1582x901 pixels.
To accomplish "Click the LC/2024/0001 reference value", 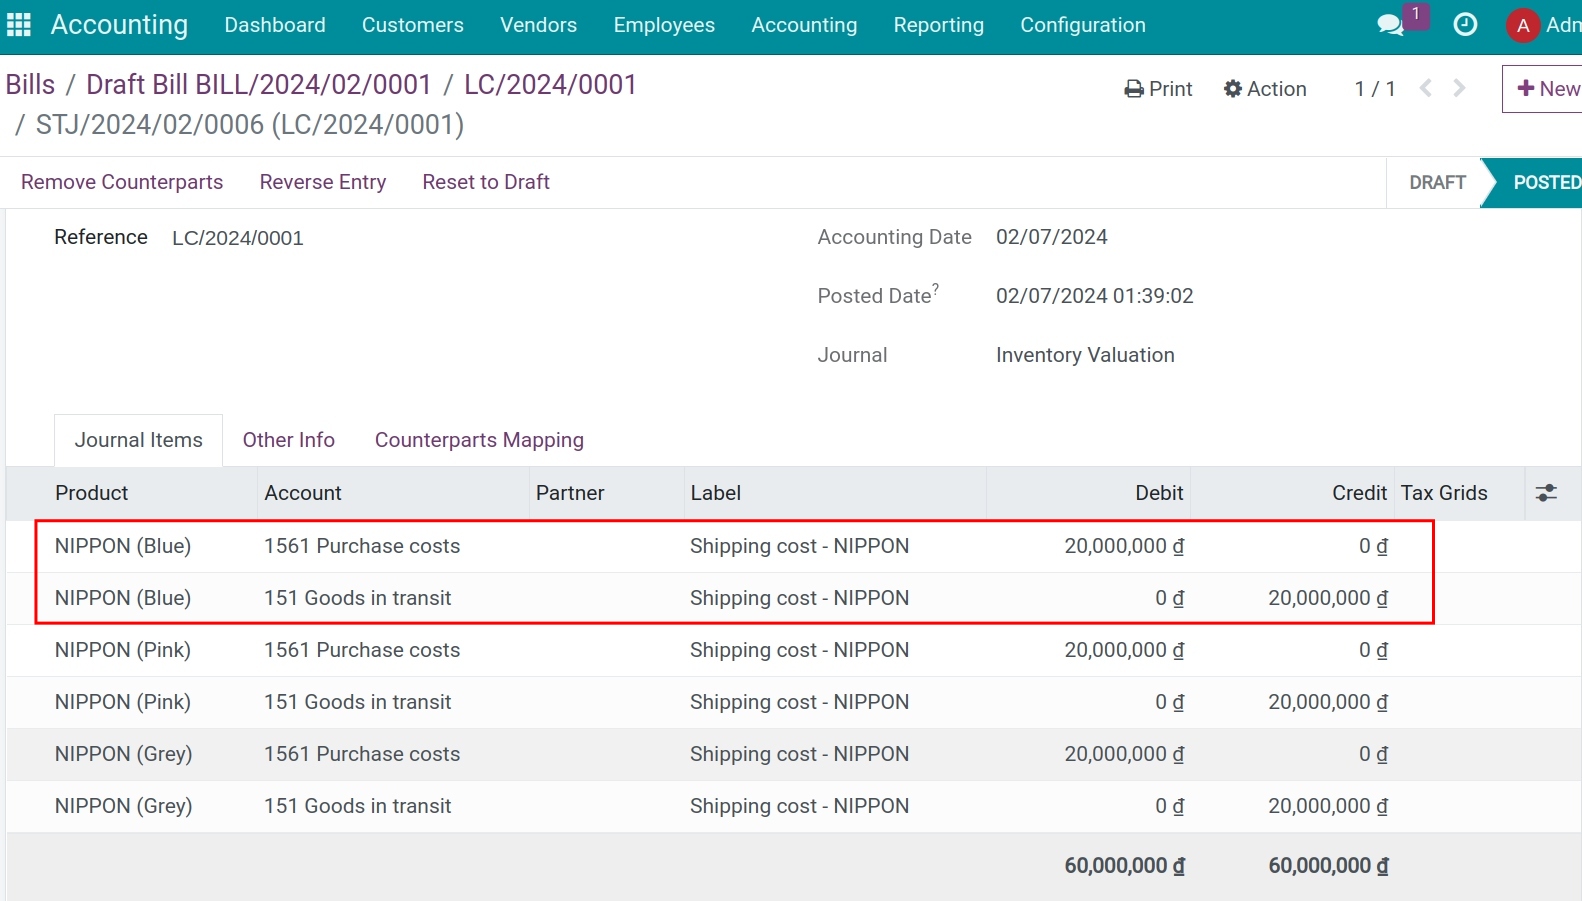I will click(238, 238).
